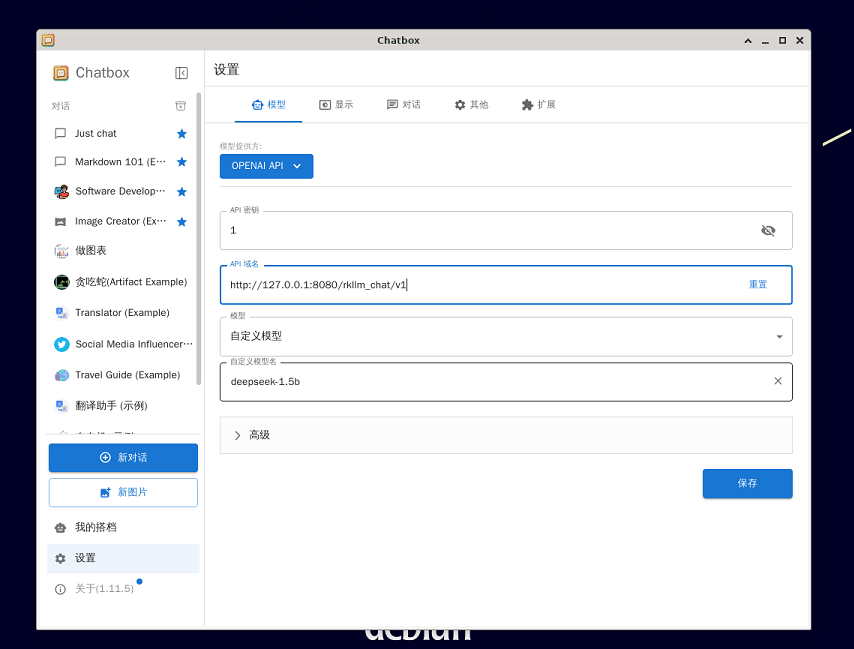Click 保存 to save settings
This screenshot has width=854, height=649.
(747, 483)
